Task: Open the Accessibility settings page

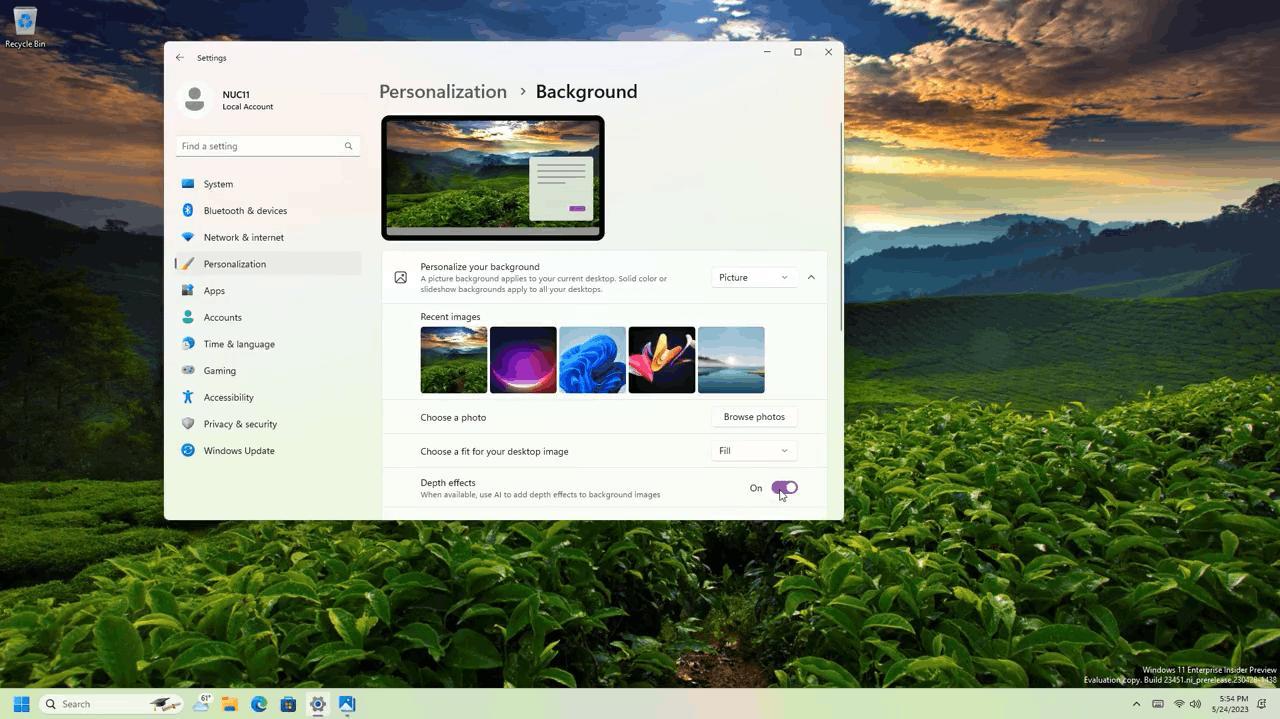Action: (228, 397)
